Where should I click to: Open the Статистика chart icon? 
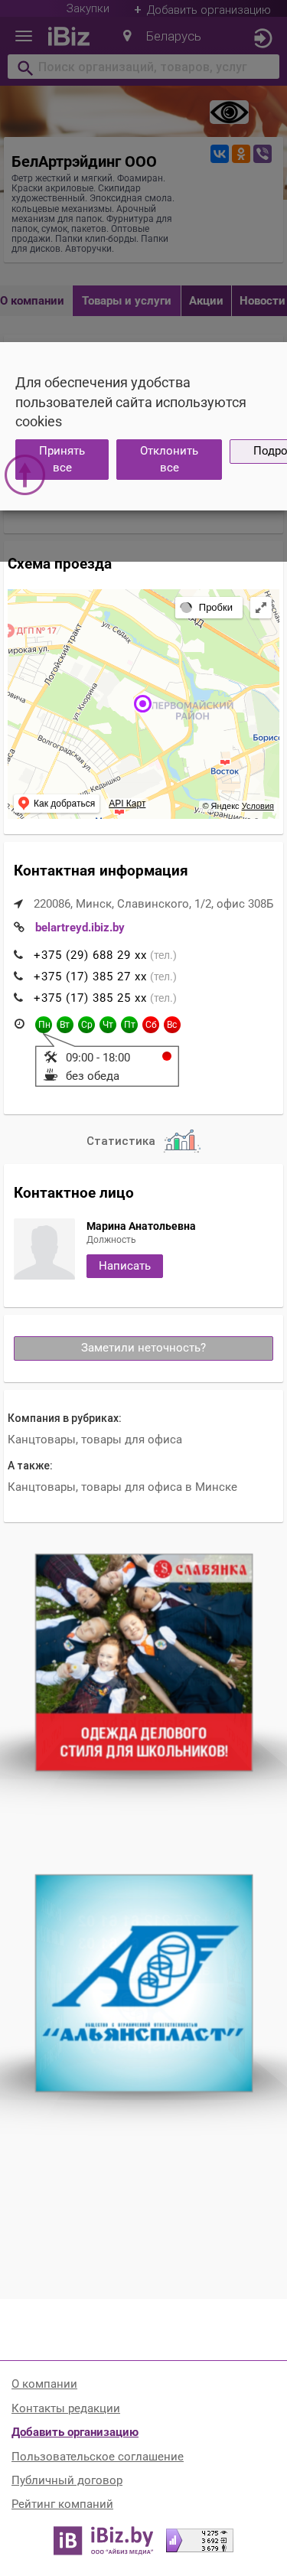pos(181,1140)
